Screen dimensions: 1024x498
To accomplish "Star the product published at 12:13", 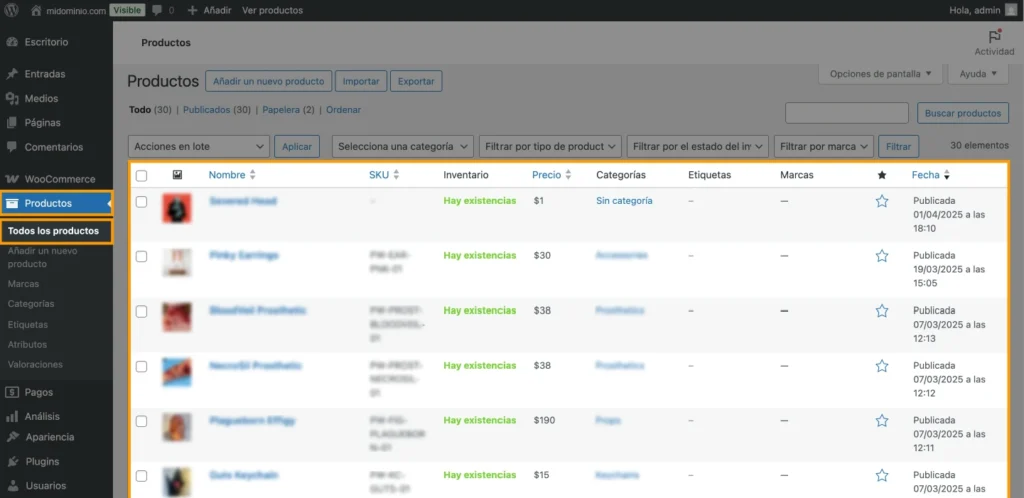I will pyautogui.click(x=882, y=311).
